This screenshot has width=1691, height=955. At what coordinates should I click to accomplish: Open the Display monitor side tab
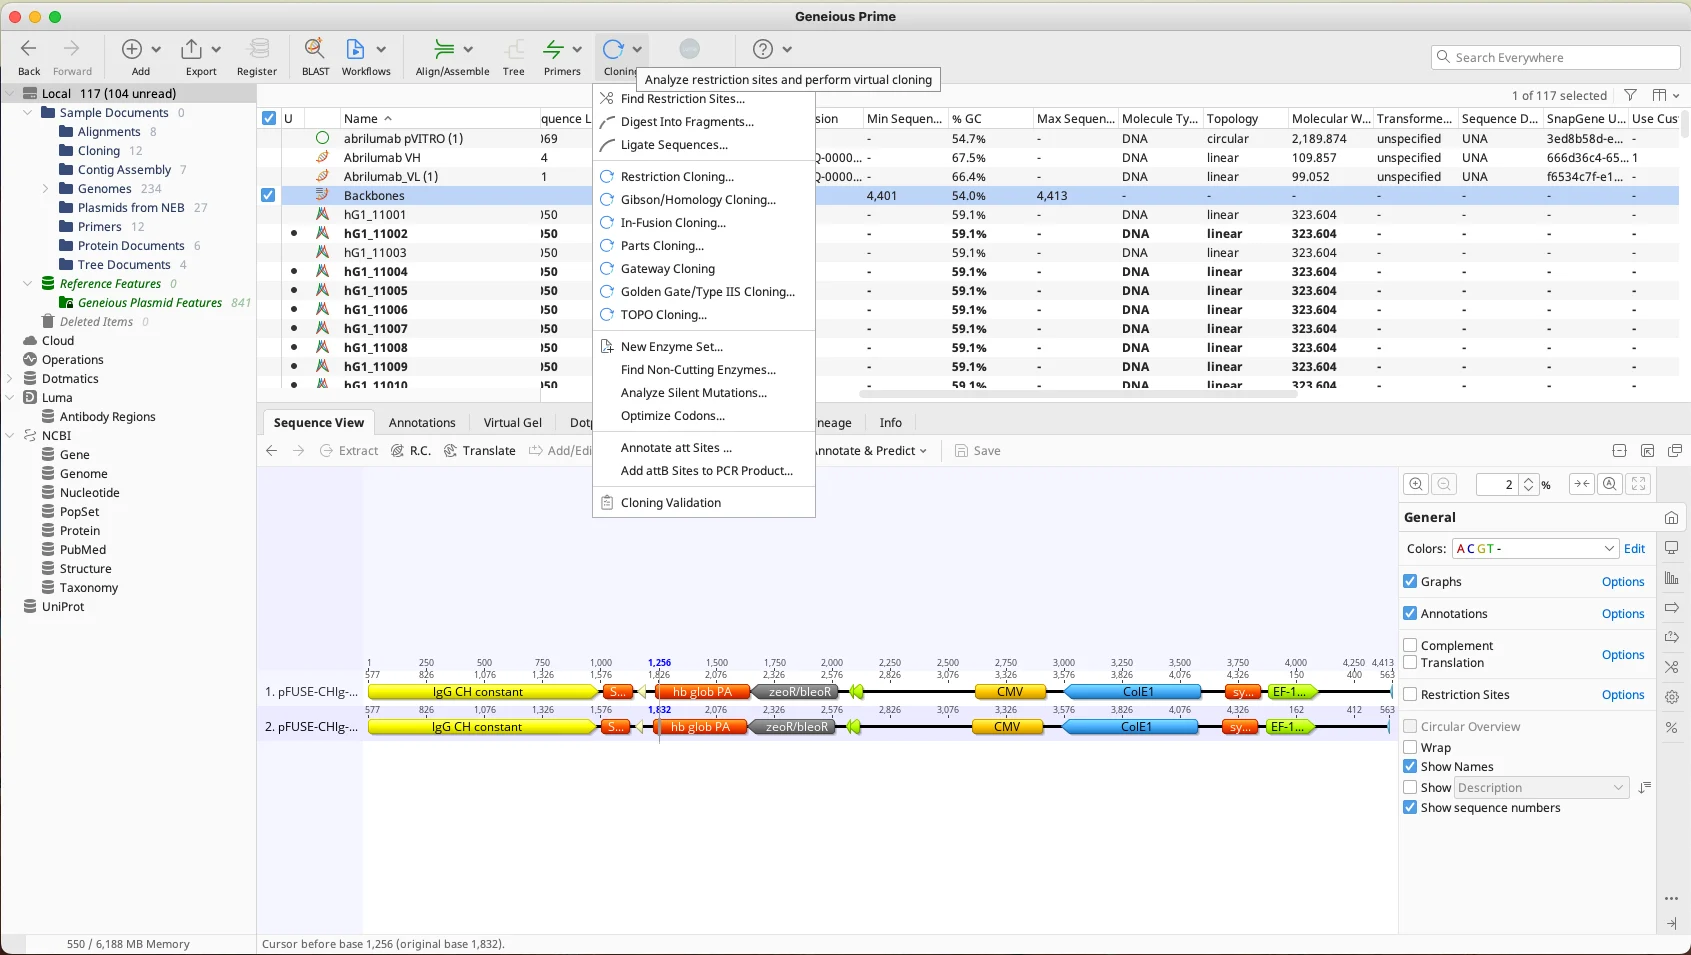coord(1671,548)
